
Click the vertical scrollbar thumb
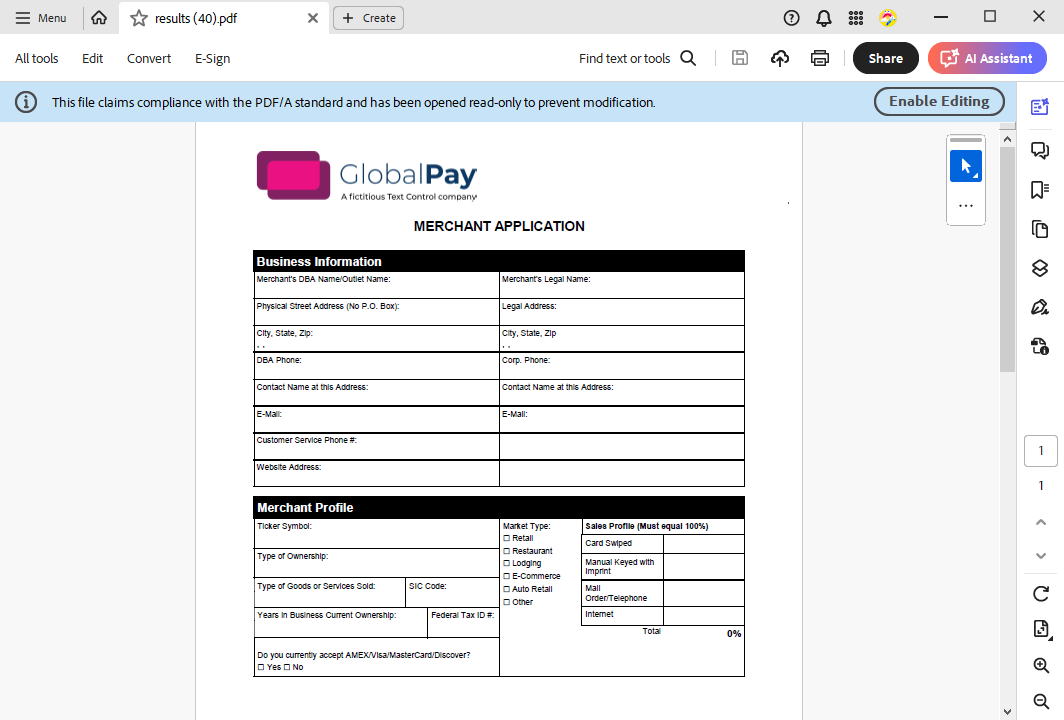point(1007,259)
